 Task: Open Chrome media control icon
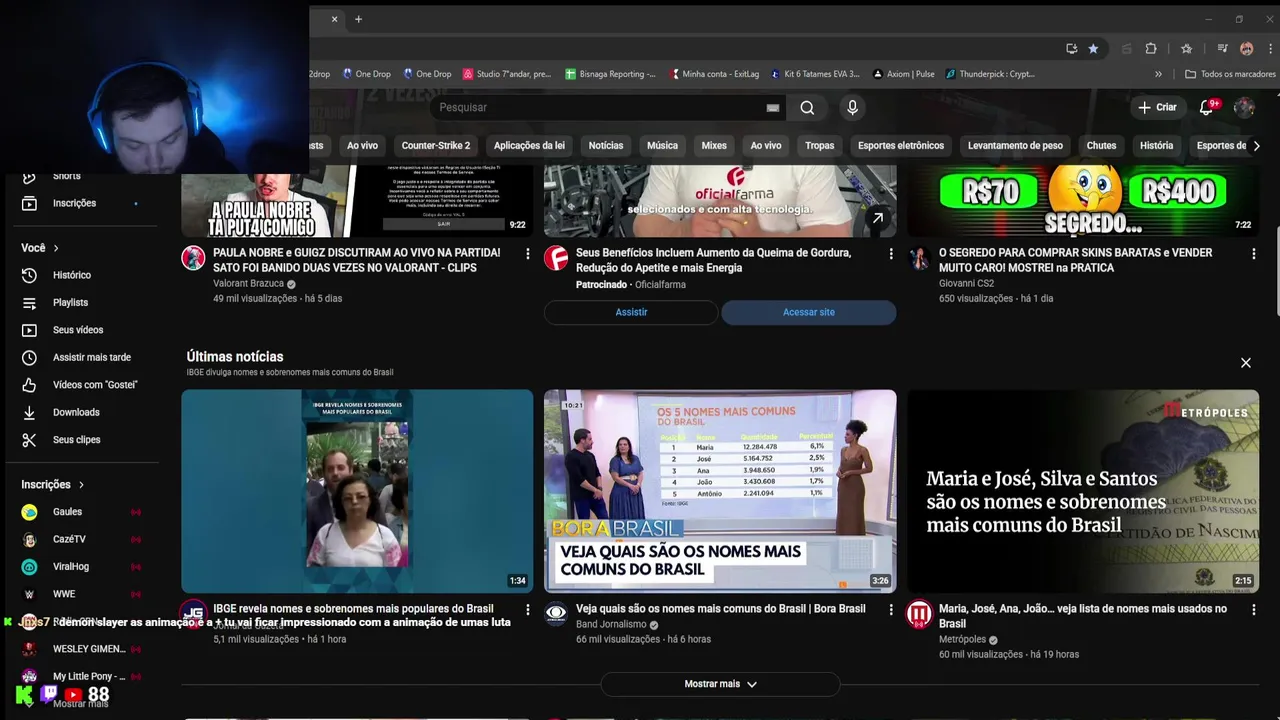point(1222,48)
